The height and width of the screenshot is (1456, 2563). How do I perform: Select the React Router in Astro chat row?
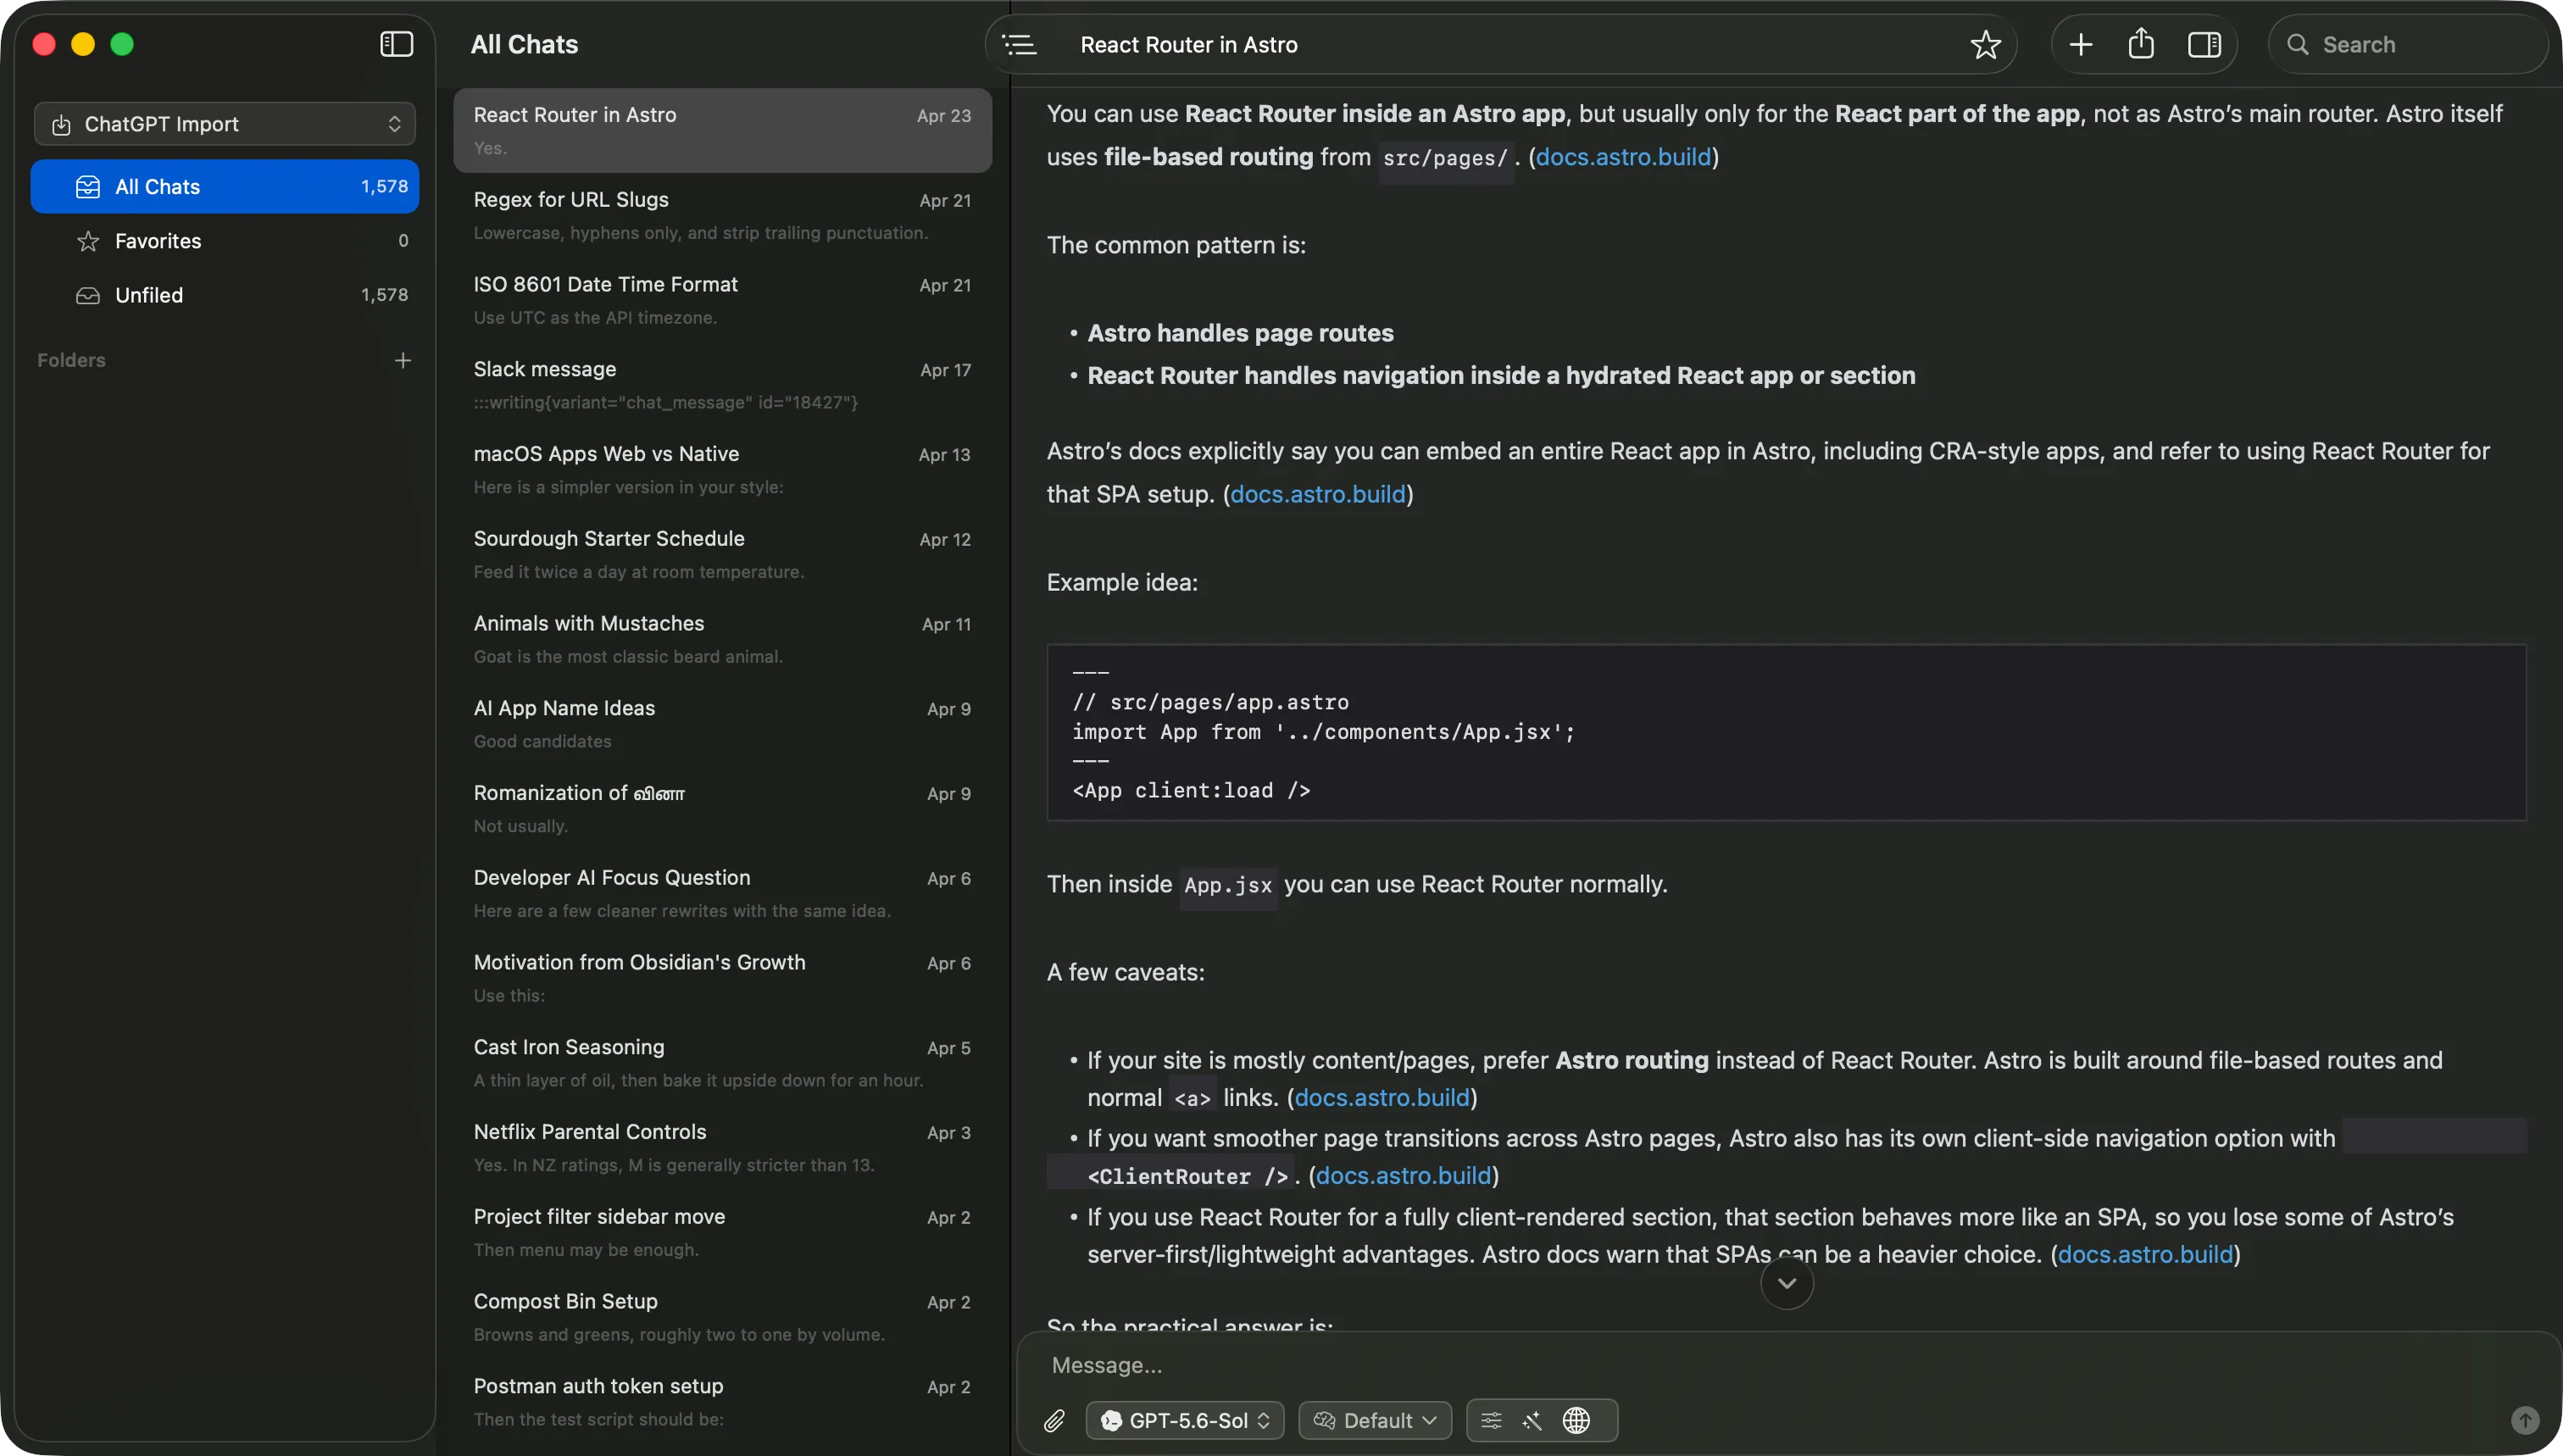(722, 130)
